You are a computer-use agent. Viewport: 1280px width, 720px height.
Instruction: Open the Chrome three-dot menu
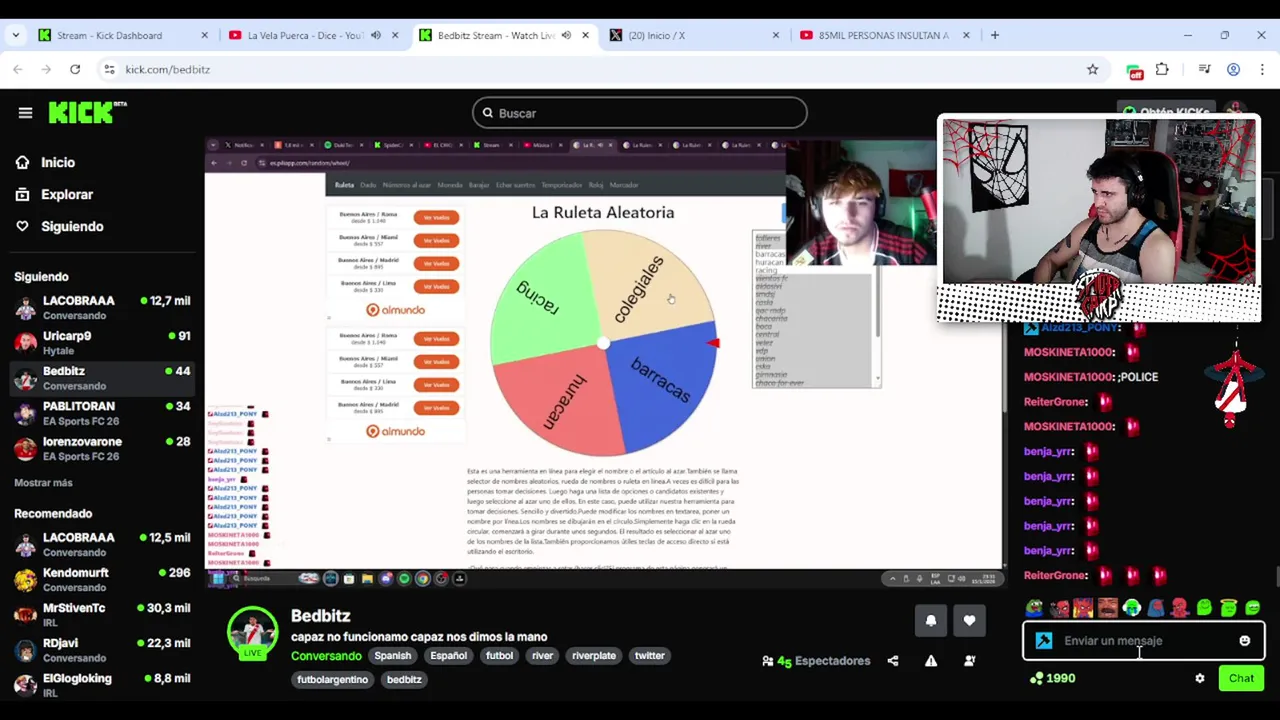[x=1262, y=69]
